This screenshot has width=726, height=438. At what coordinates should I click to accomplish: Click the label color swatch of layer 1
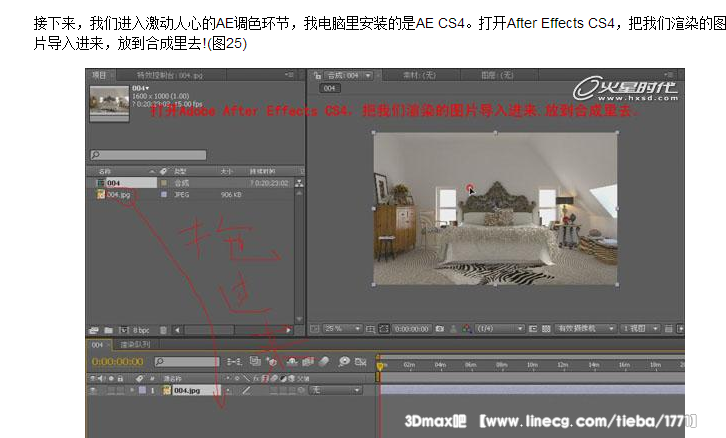click(142, 390)
